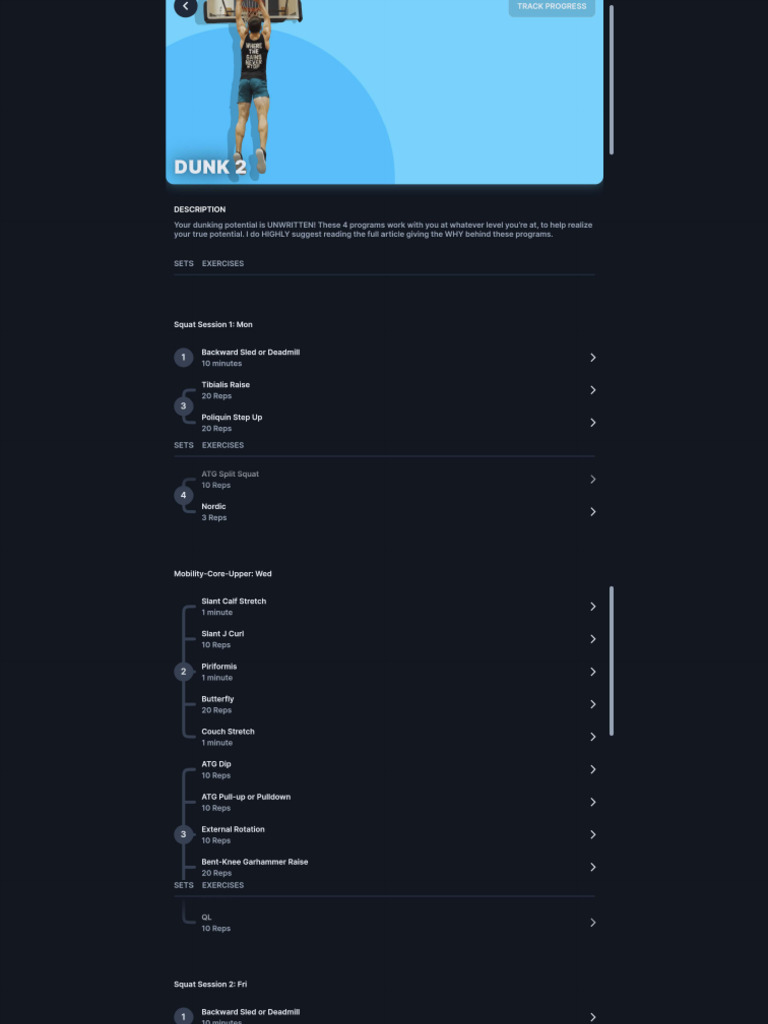Click the Track Progress button

tap(551, 7)
